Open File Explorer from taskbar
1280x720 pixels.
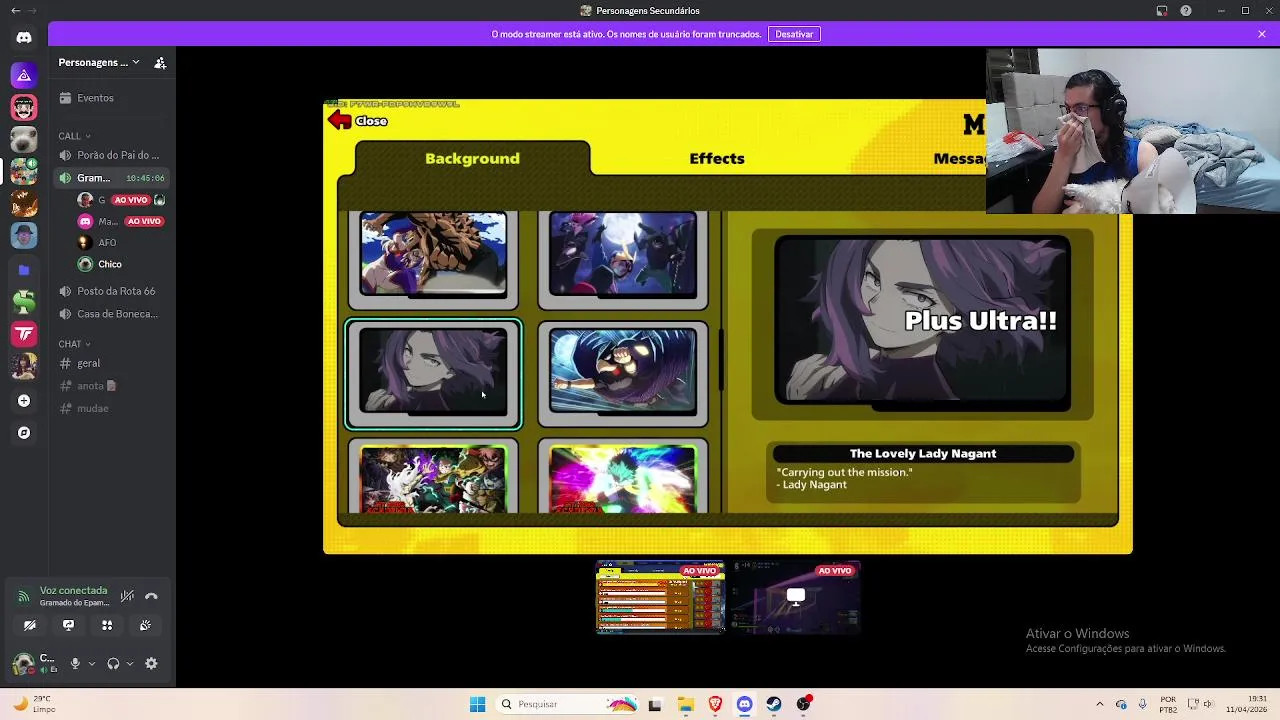click(686, 704)
